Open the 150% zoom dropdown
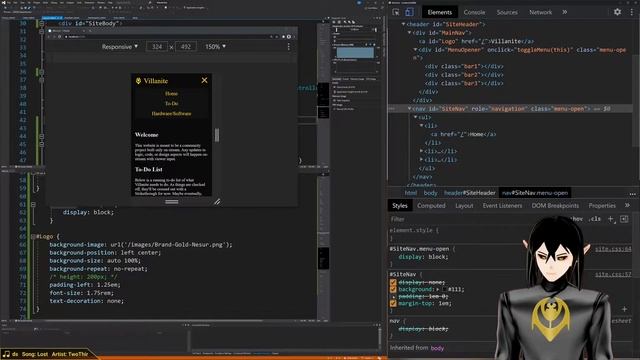The width and height of the screenshot is (640, 360). coord(215,47)
